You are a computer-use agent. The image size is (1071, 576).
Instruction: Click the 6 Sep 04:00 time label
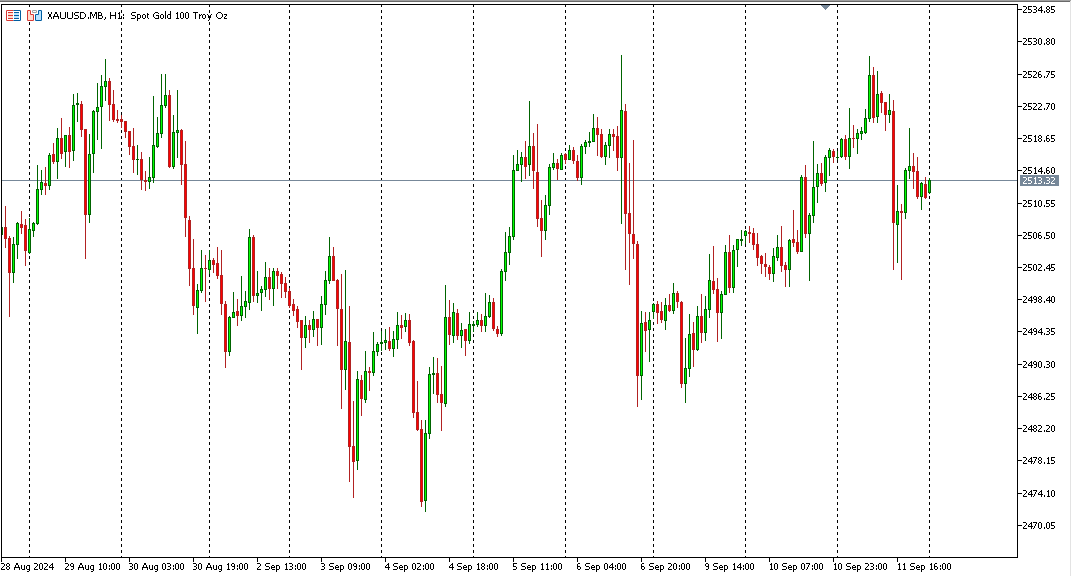601,566
